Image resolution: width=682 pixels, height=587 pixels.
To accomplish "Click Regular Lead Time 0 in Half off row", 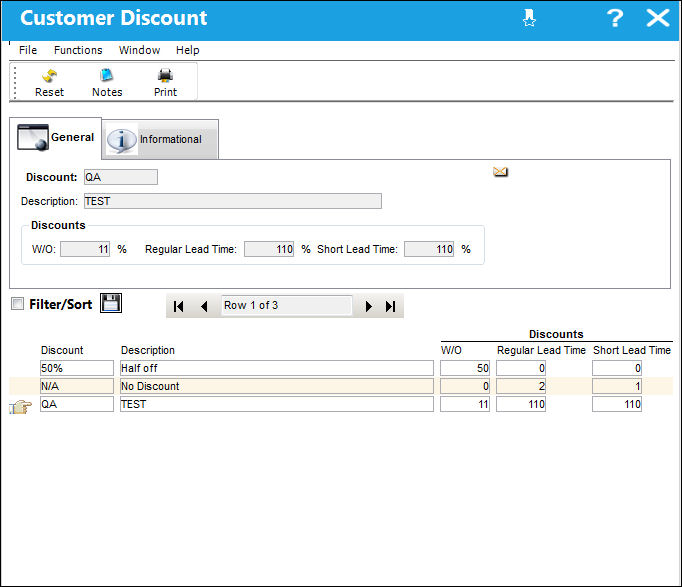I will click(521, 368).
